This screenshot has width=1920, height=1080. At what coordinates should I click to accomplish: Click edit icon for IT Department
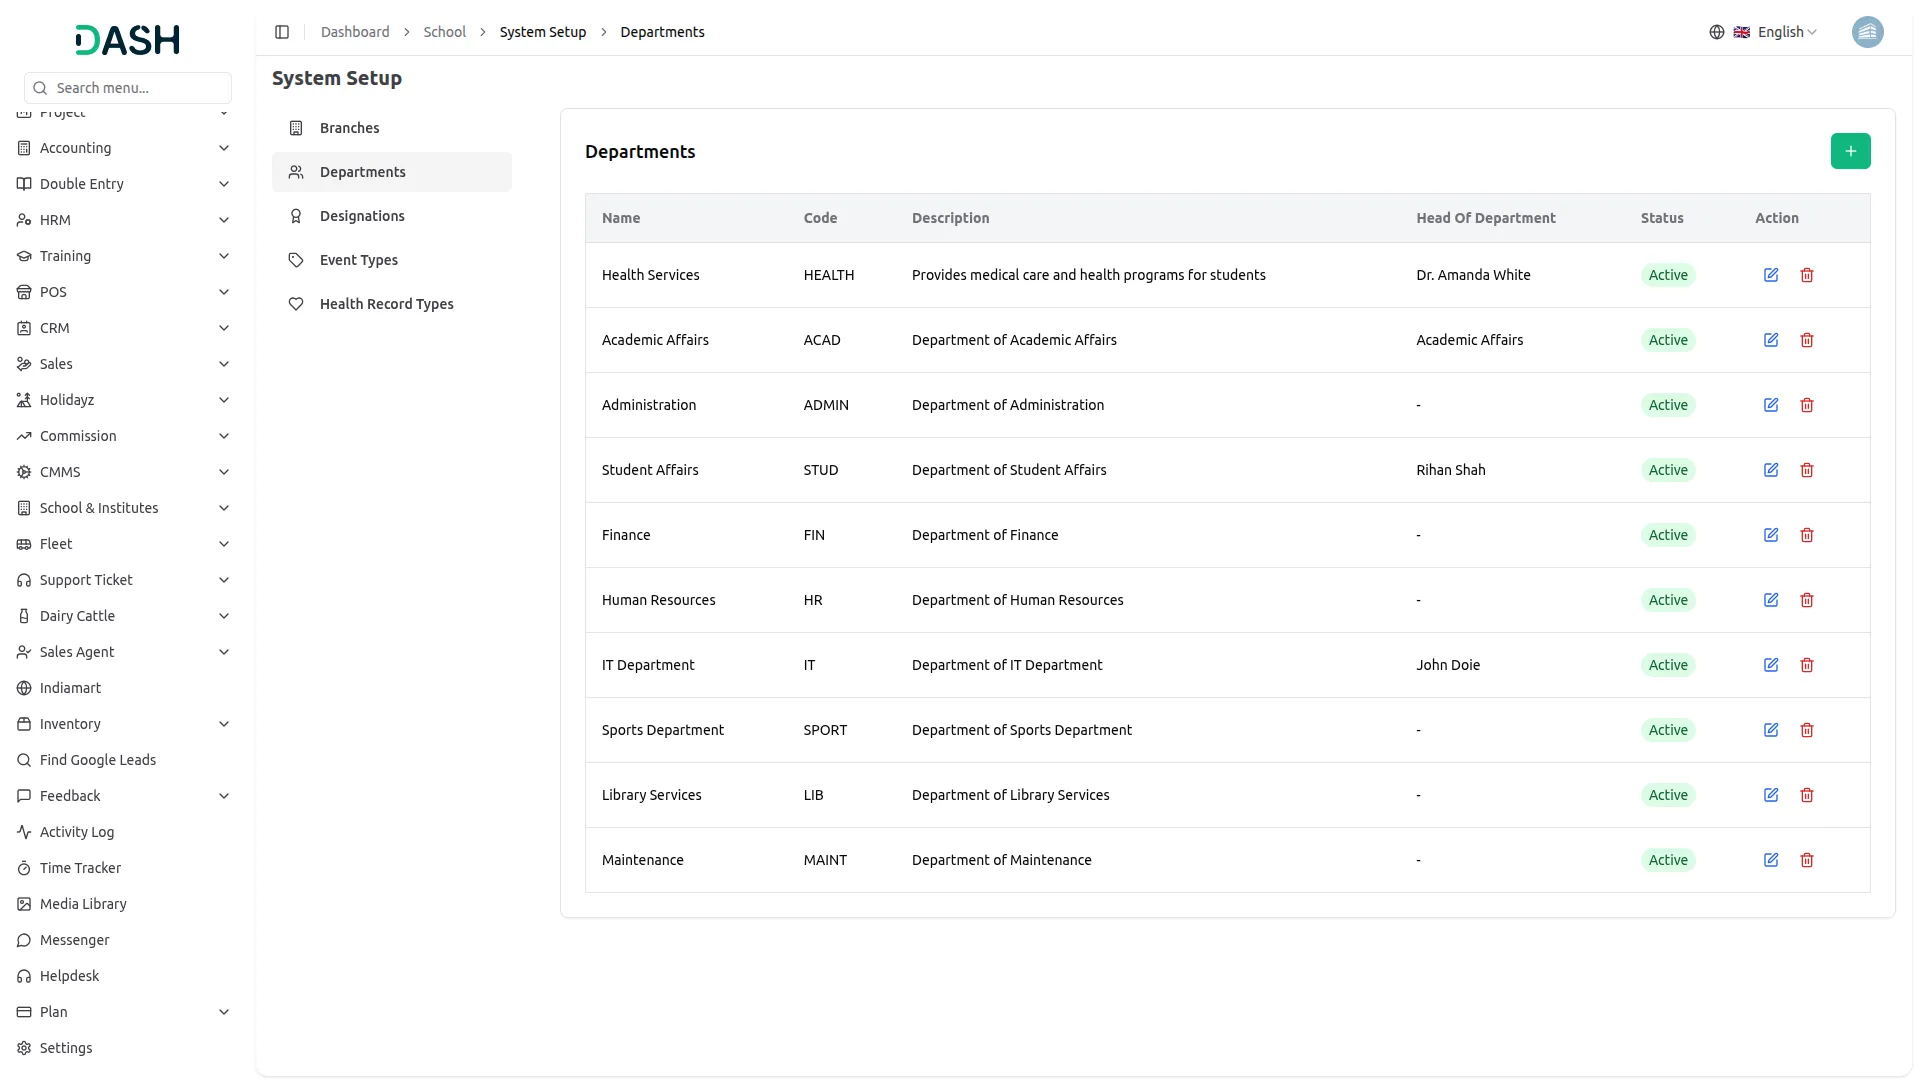[x=1770, y=665]
